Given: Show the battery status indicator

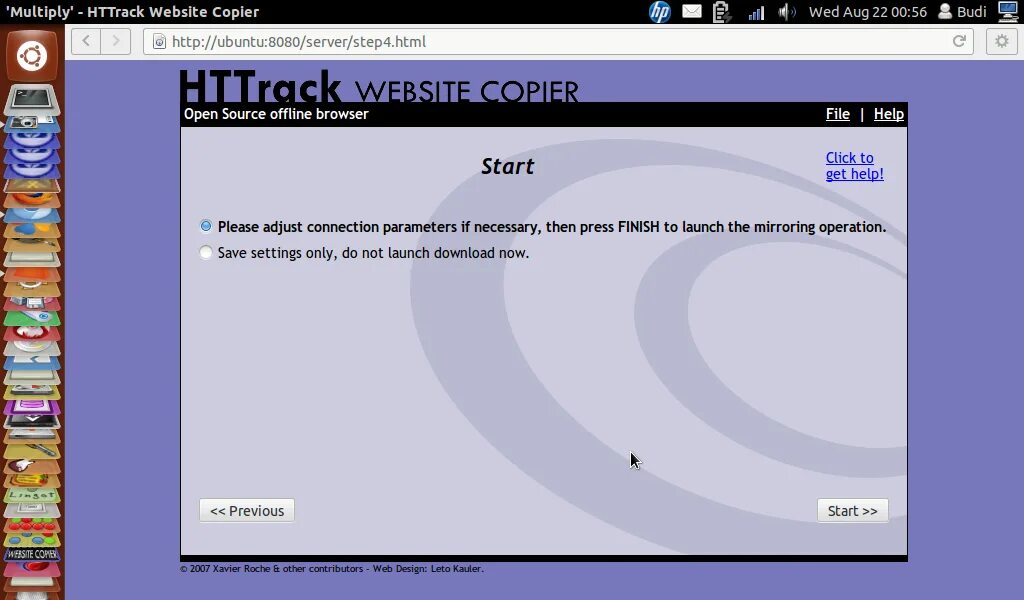Looking at the screenshot, I should click(x=722, y=12).
